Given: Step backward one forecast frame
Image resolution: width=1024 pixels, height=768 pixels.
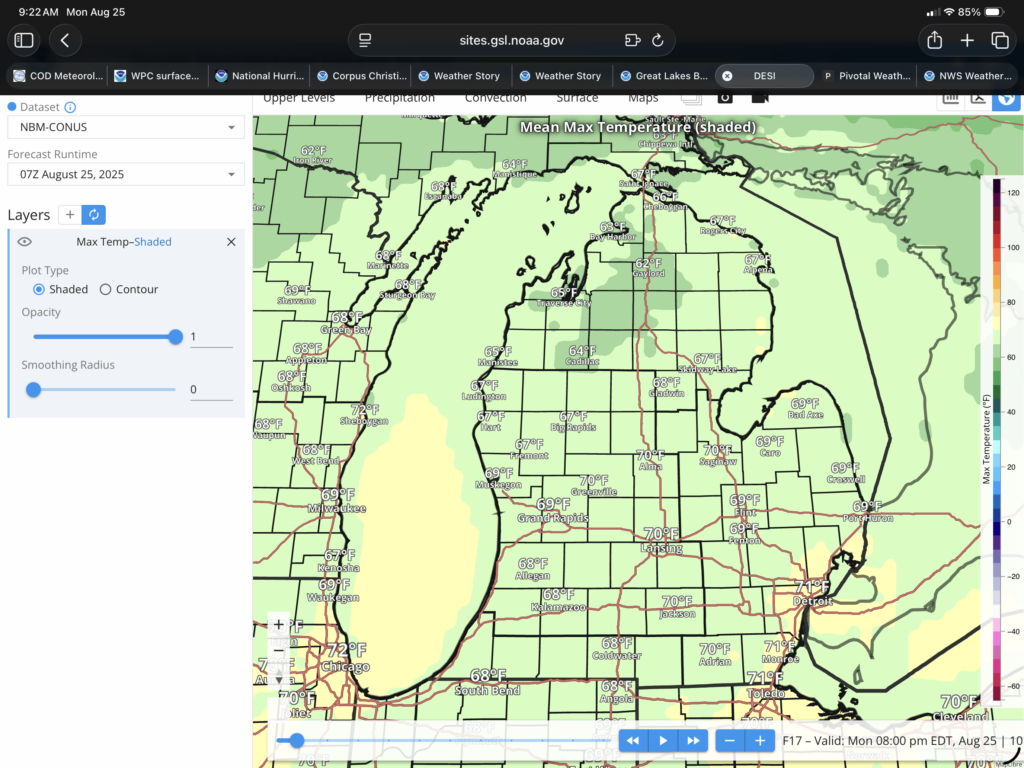Looking at the screenshot, I should (x=633, y=741).
